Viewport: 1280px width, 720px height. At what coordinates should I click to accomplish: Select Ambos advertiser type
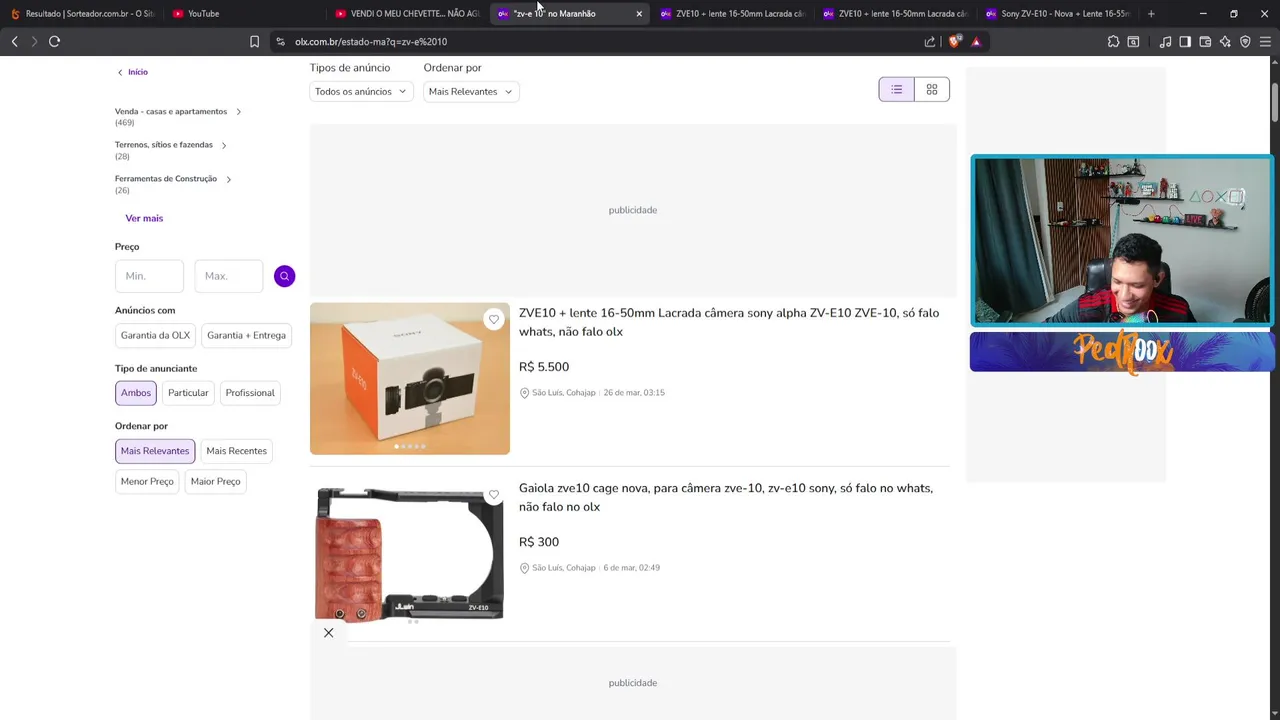pyautogui.click(x=136, y=393)
